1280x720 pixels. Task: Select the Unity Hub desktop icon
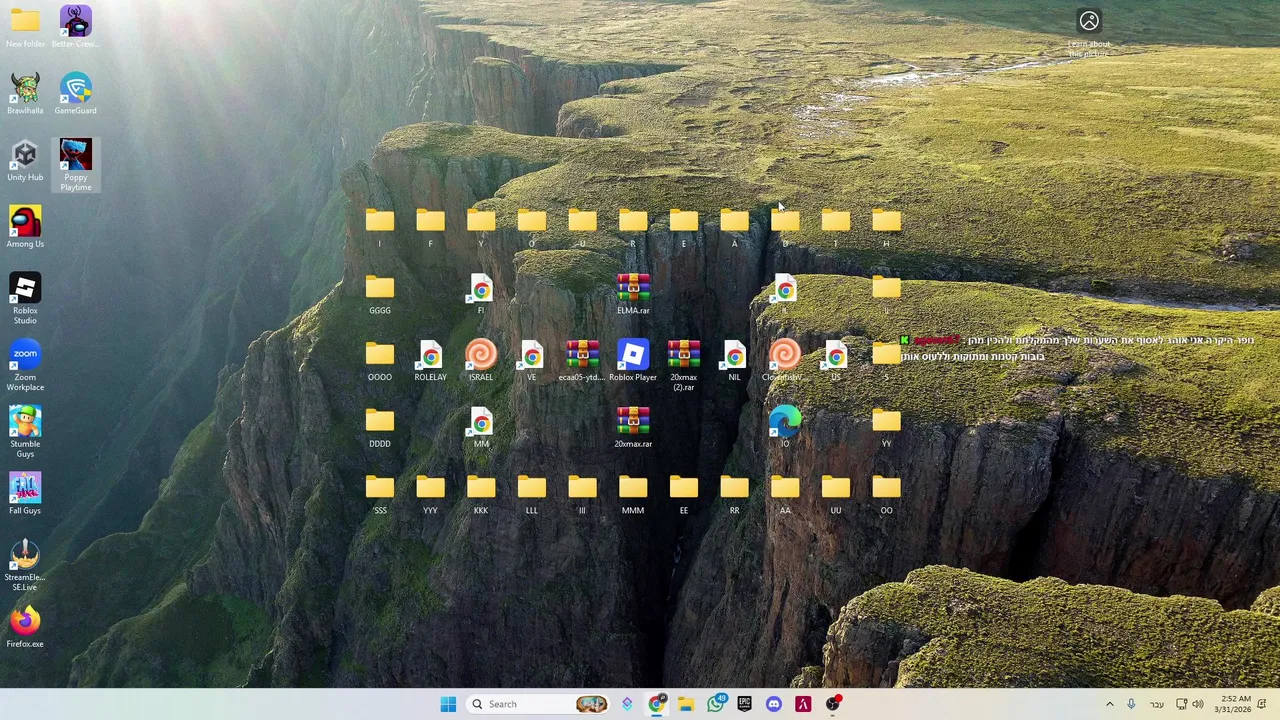point(25,160)
